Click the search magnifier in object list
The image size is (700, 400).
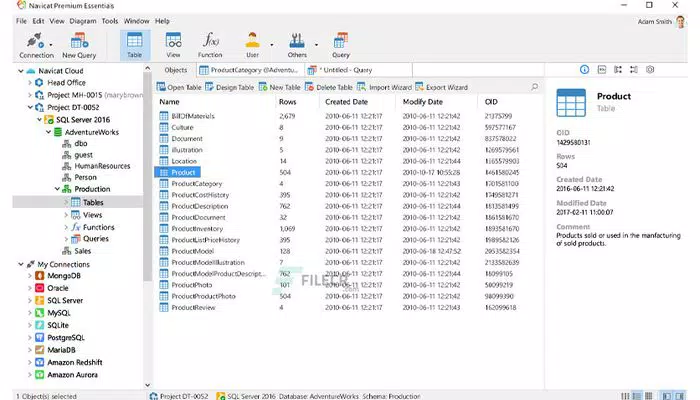pos(534,87)
